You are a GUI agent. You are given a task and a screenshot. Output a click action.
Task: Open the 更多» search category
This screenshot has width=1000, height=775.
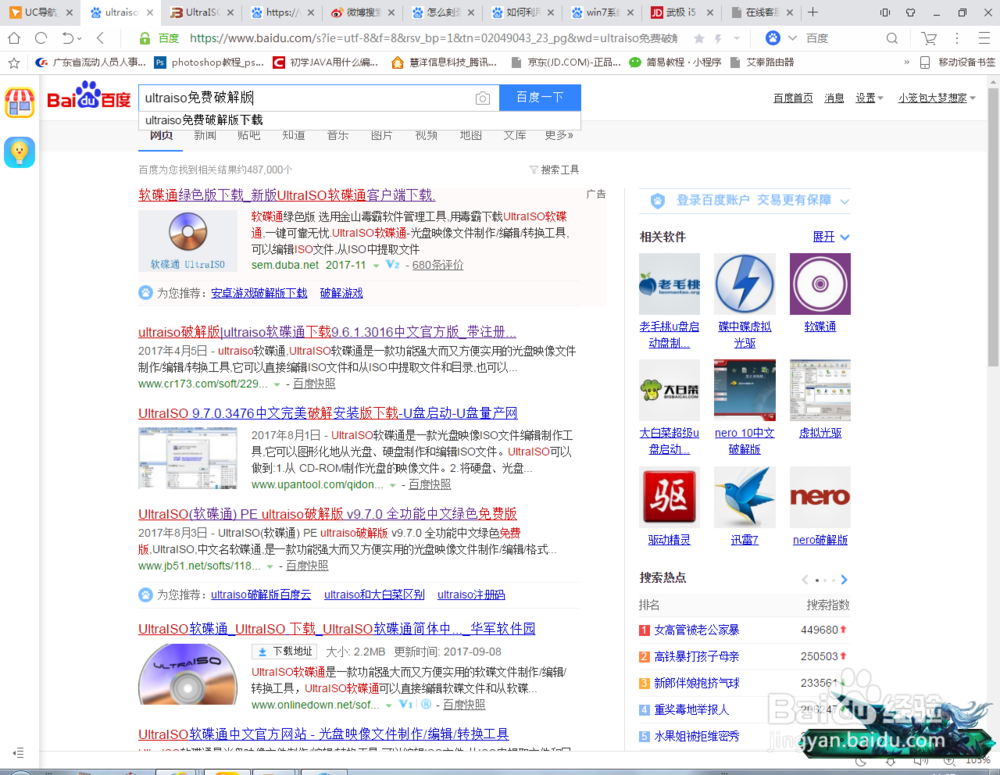tap(559, 135)
